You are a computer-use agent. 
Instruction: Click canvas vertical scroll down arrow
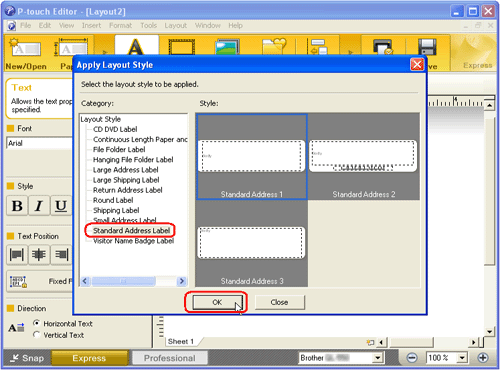[x=489, y=332]
